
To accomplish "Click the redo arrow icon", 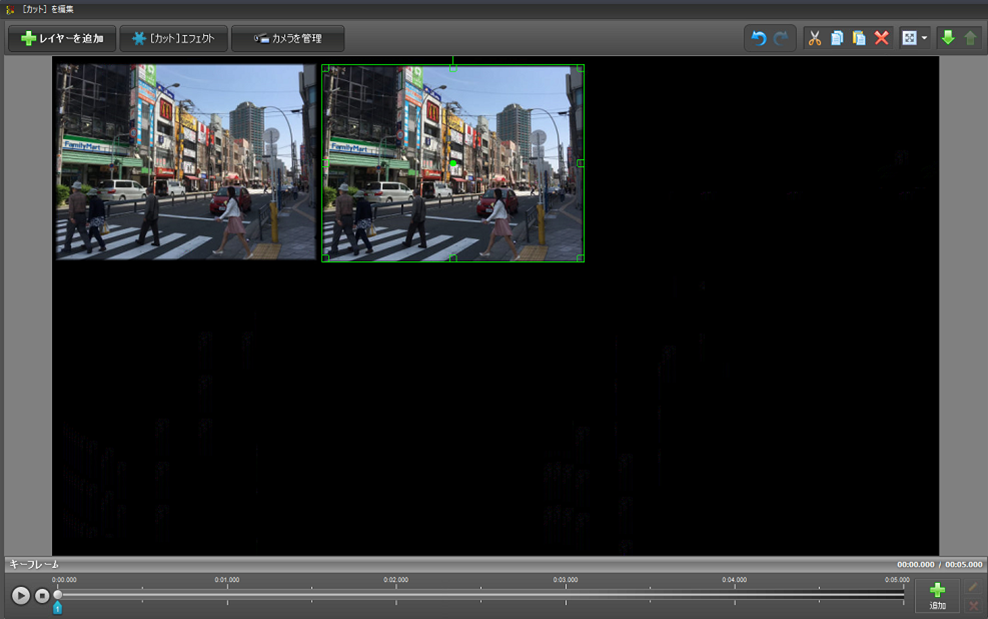I will 781,39.
